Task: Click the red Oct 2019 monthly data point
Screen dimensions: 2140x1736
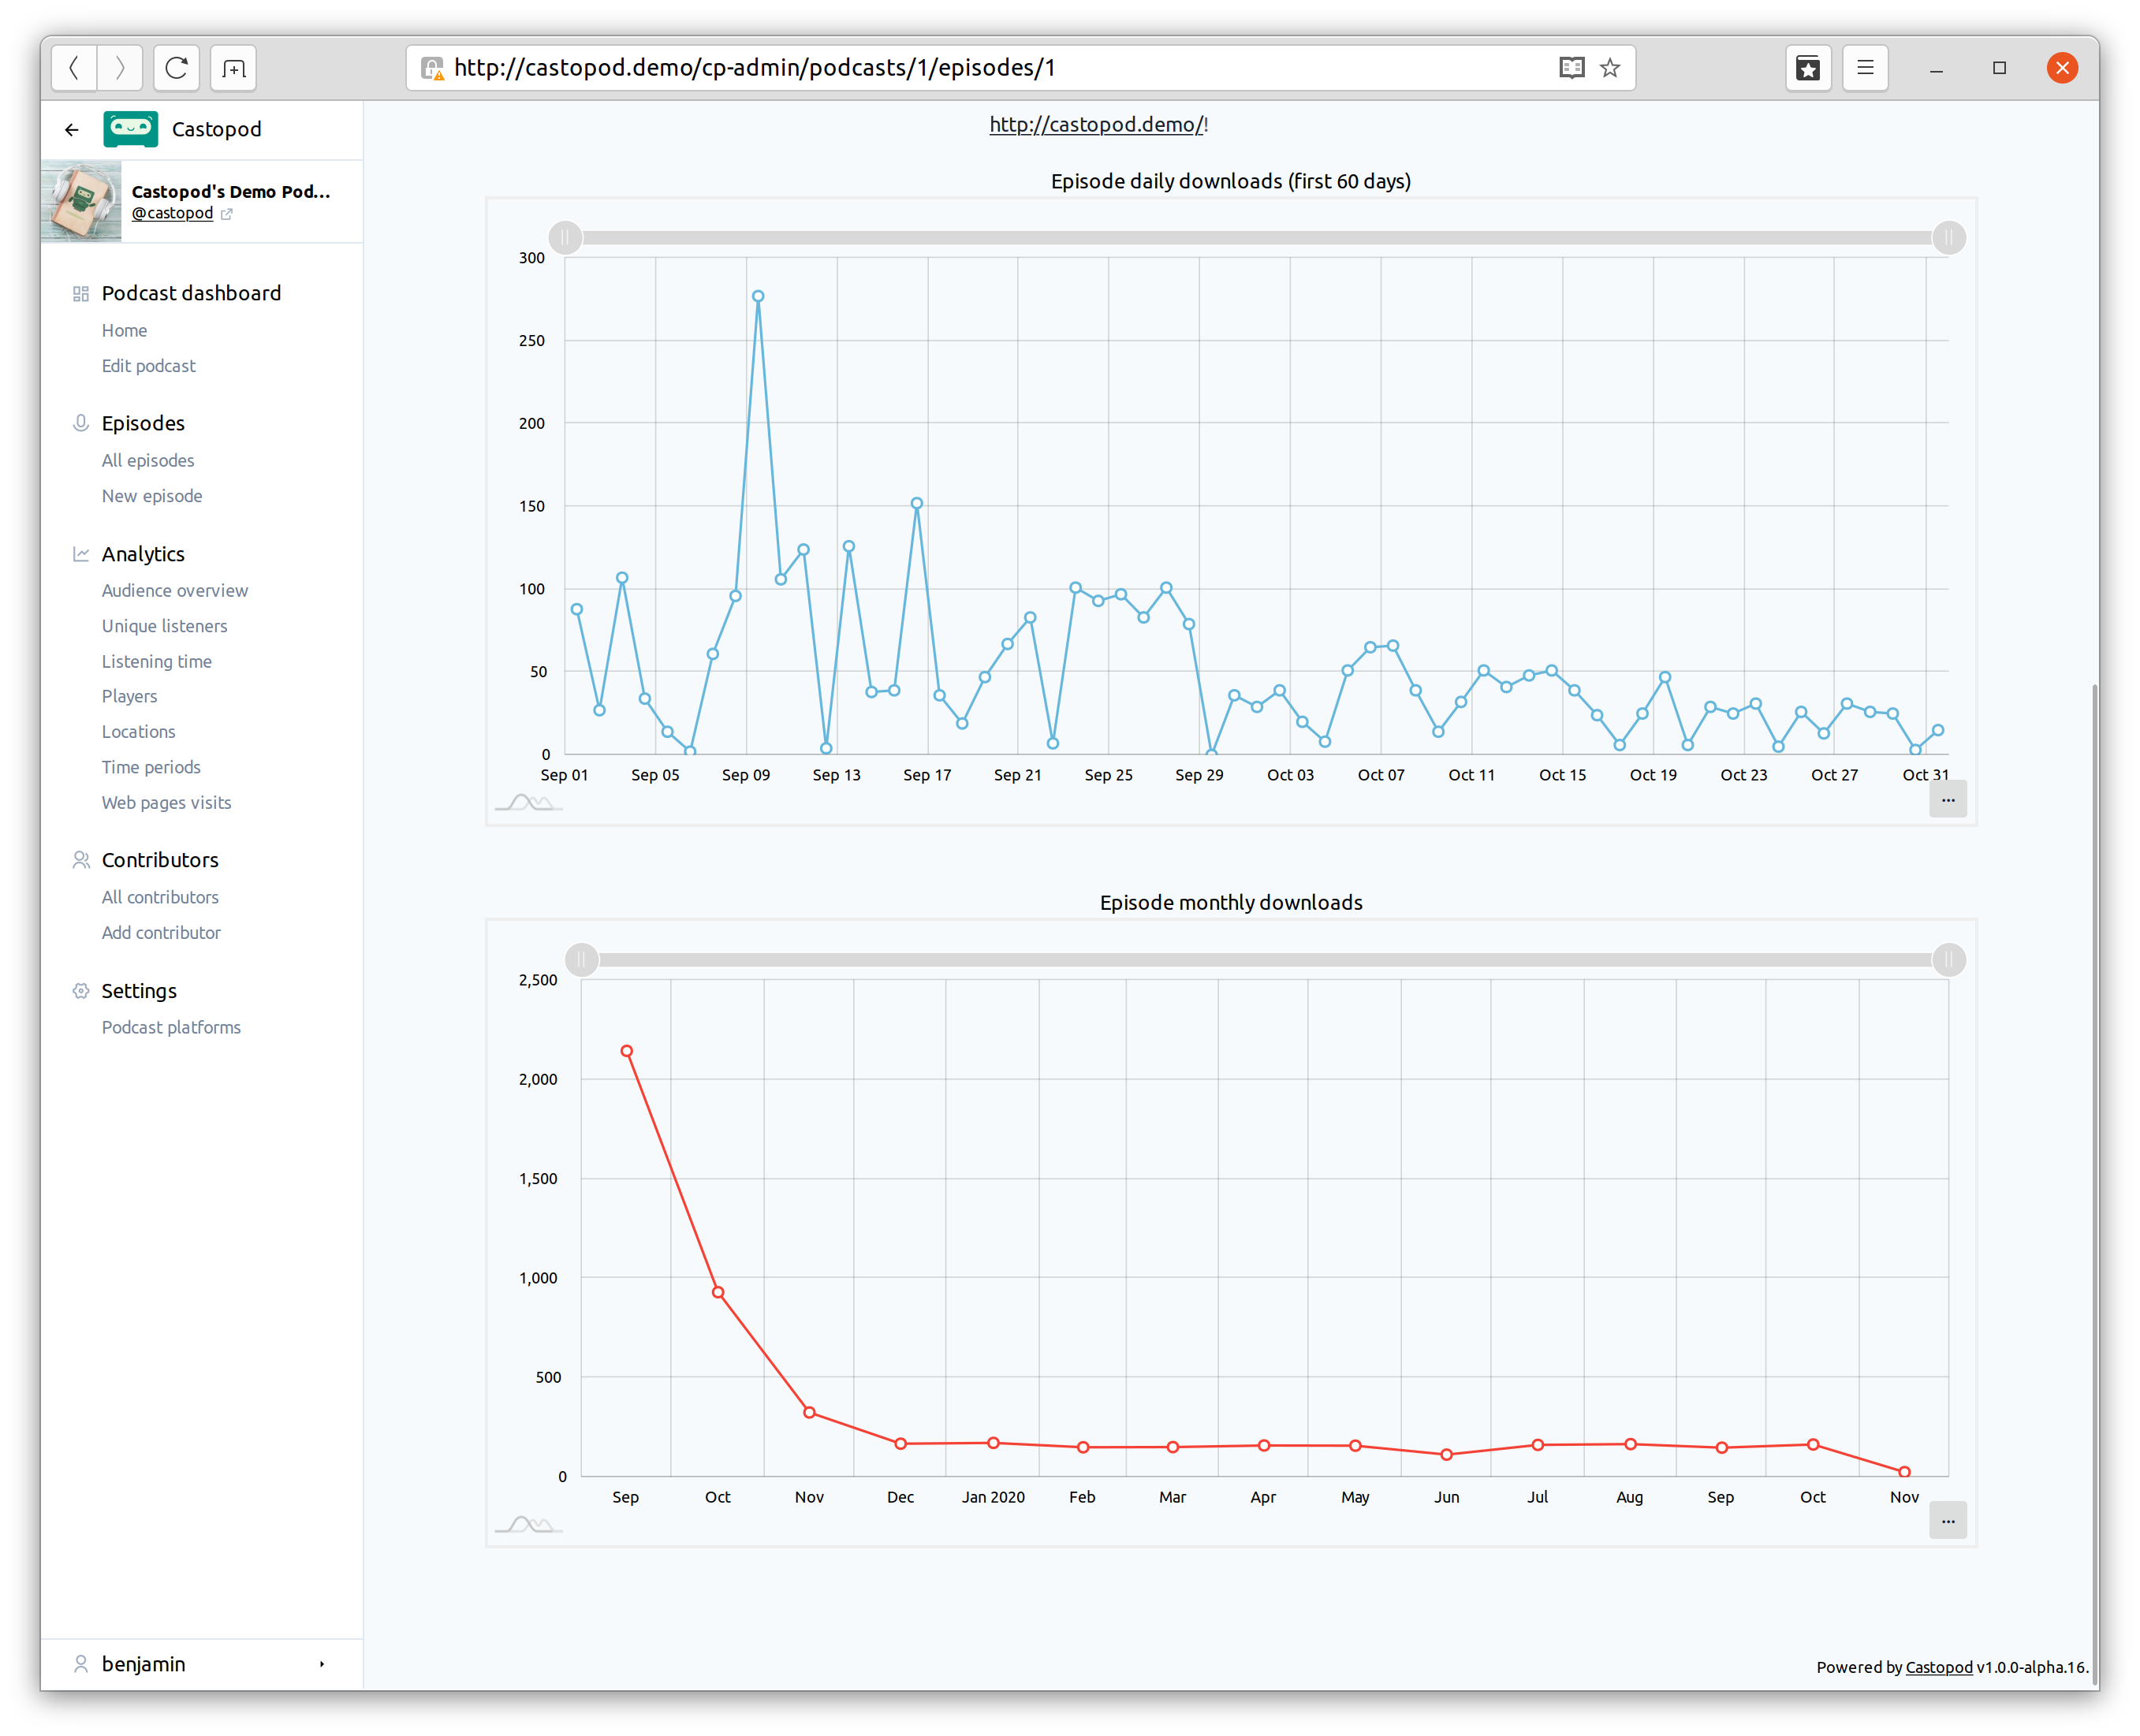Action: click(718, 1293)
